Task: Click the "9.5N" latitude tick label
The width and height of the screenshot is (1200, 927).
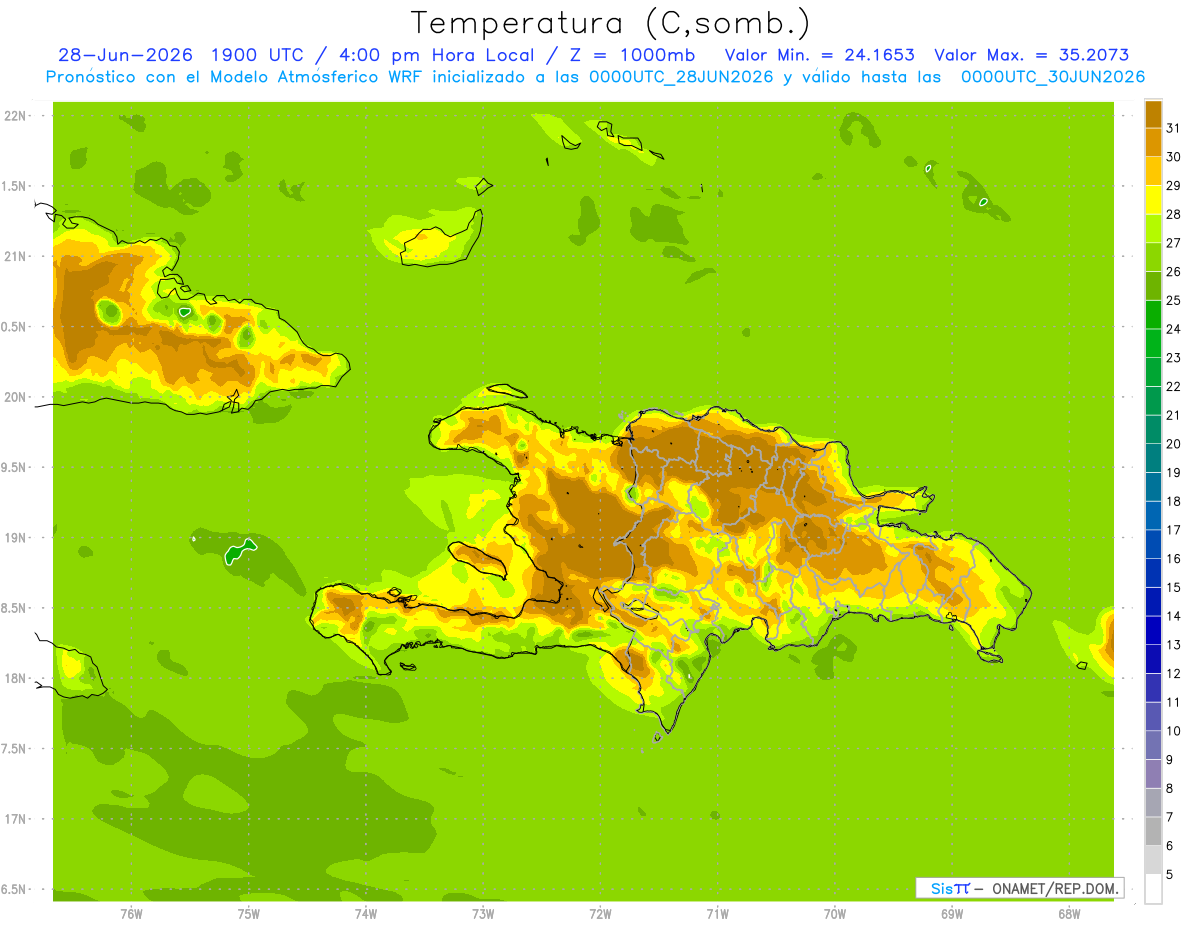Action: click(15, 468)
